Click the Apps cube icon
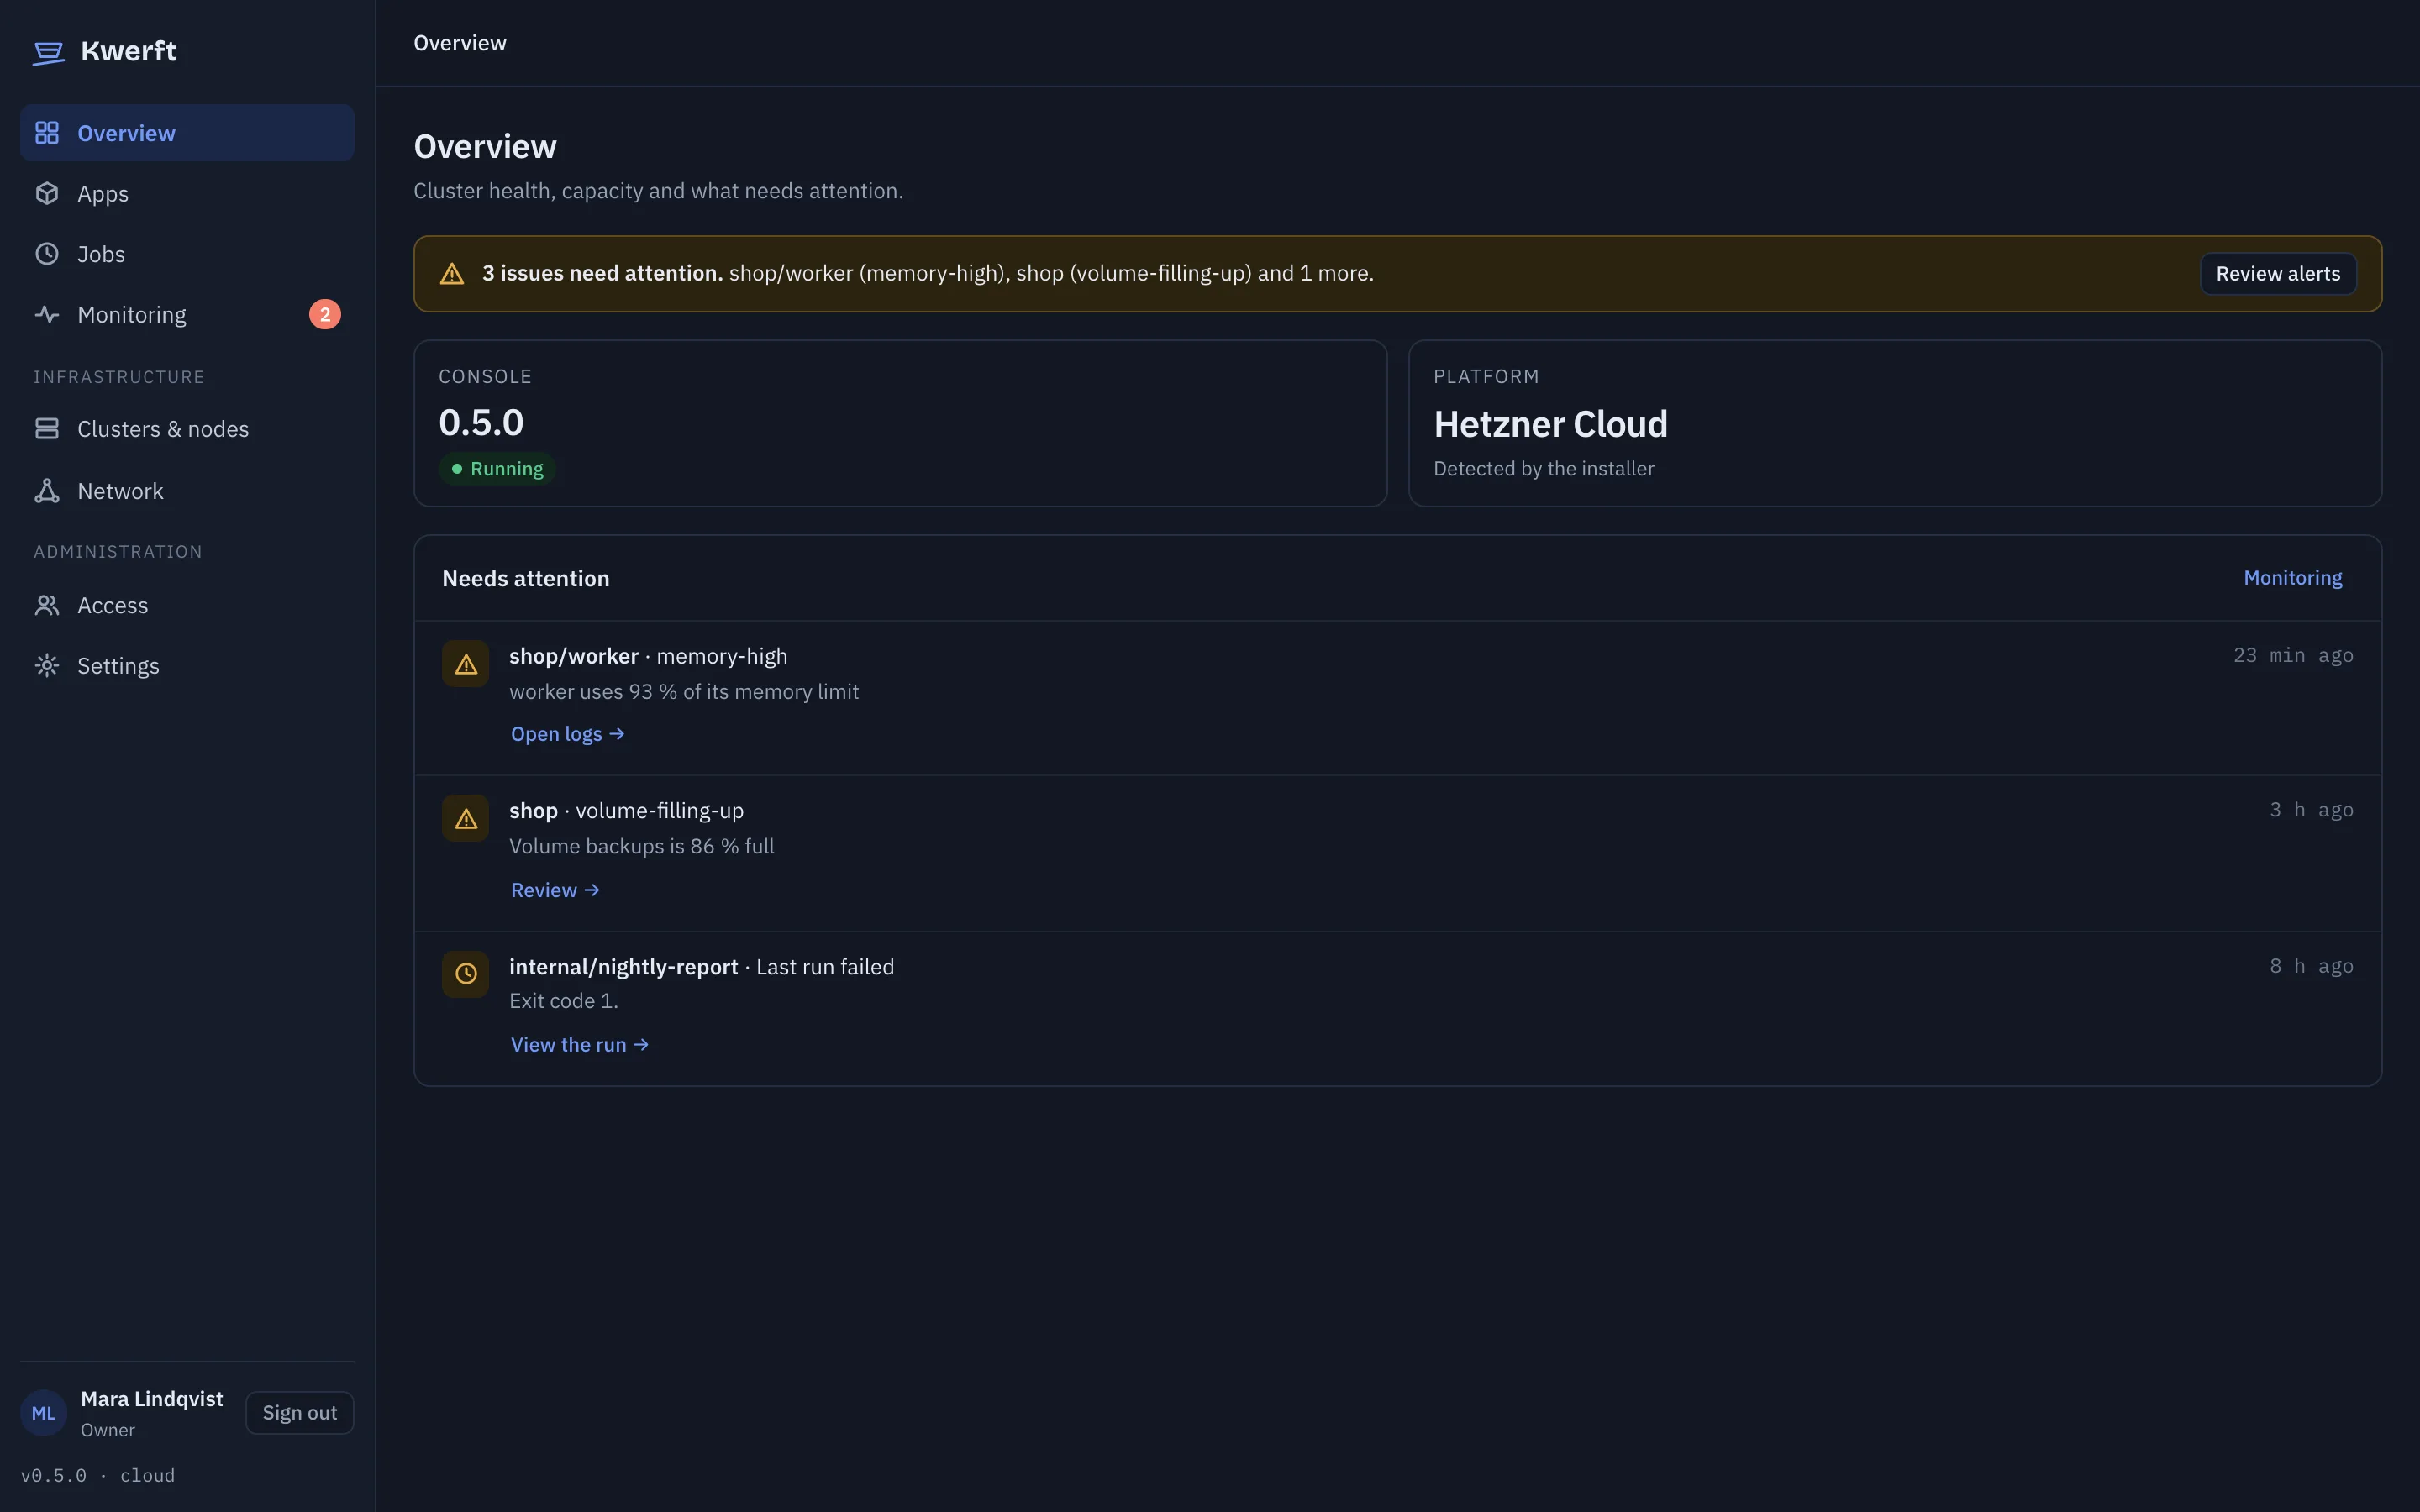Screen dimensions: 2420x1512 pos(47,193)
